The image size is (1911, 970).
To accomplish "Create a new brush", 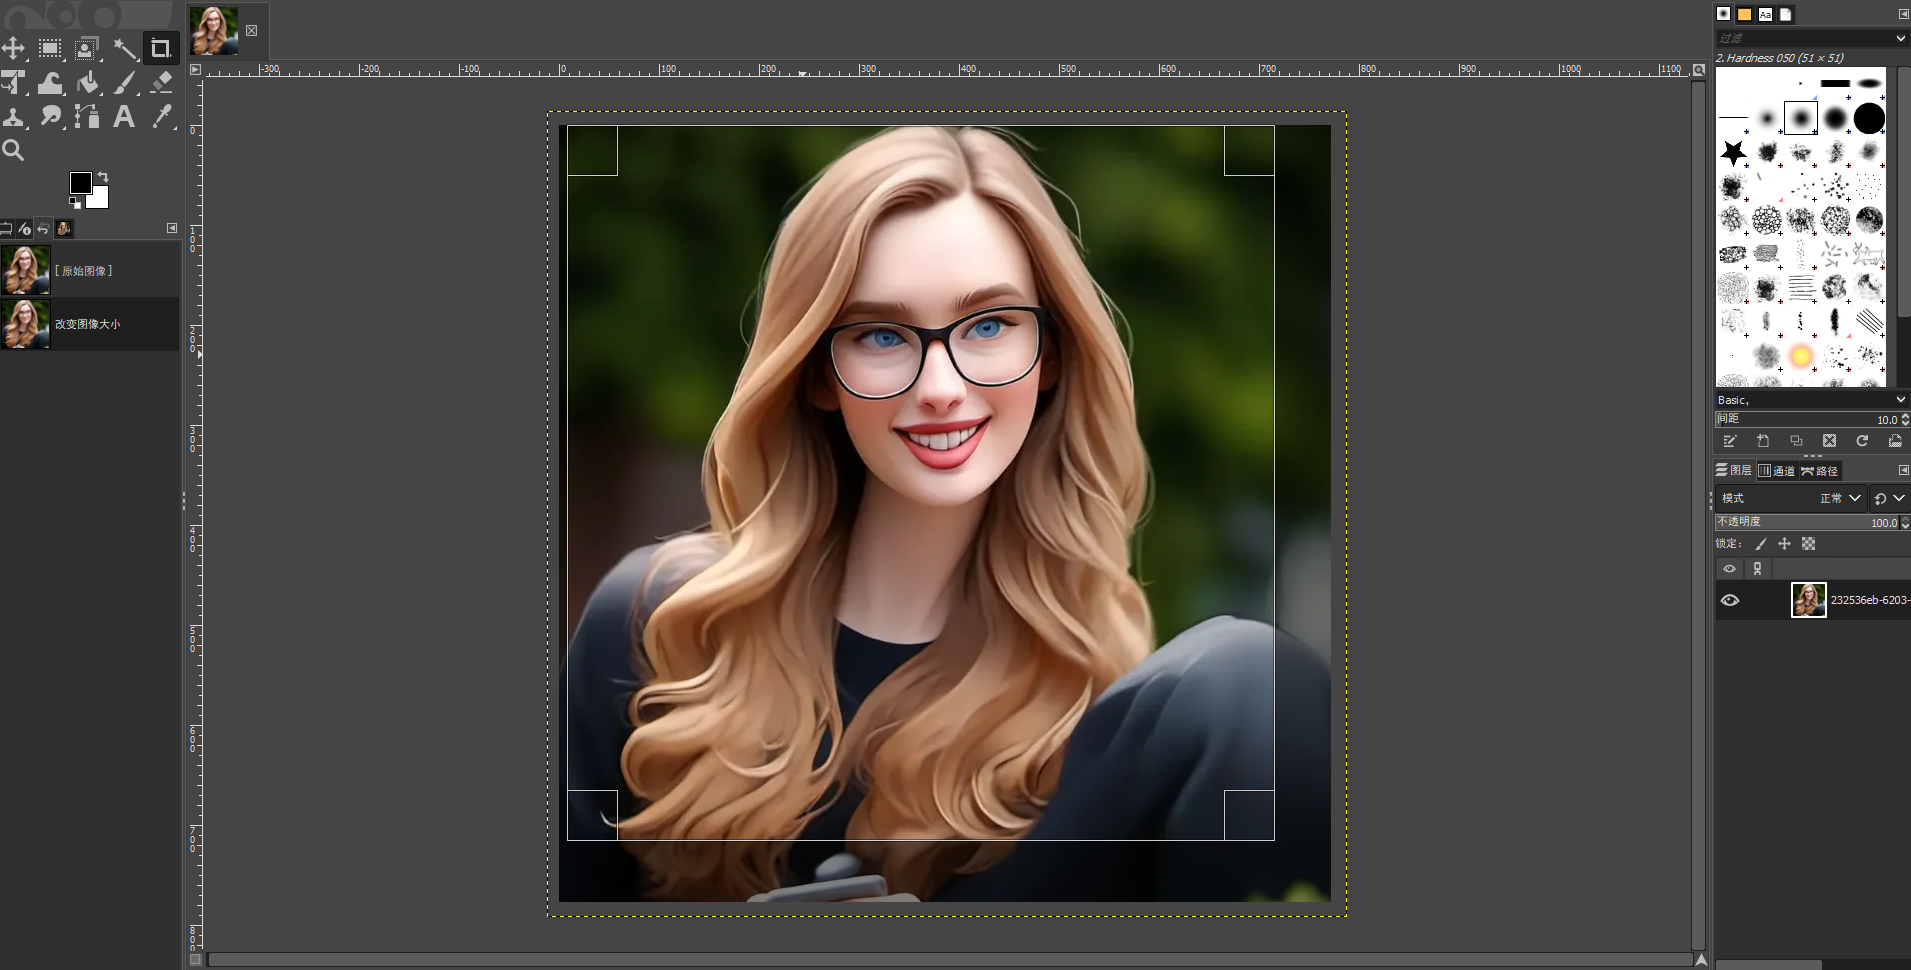I will coord(1763,441).
